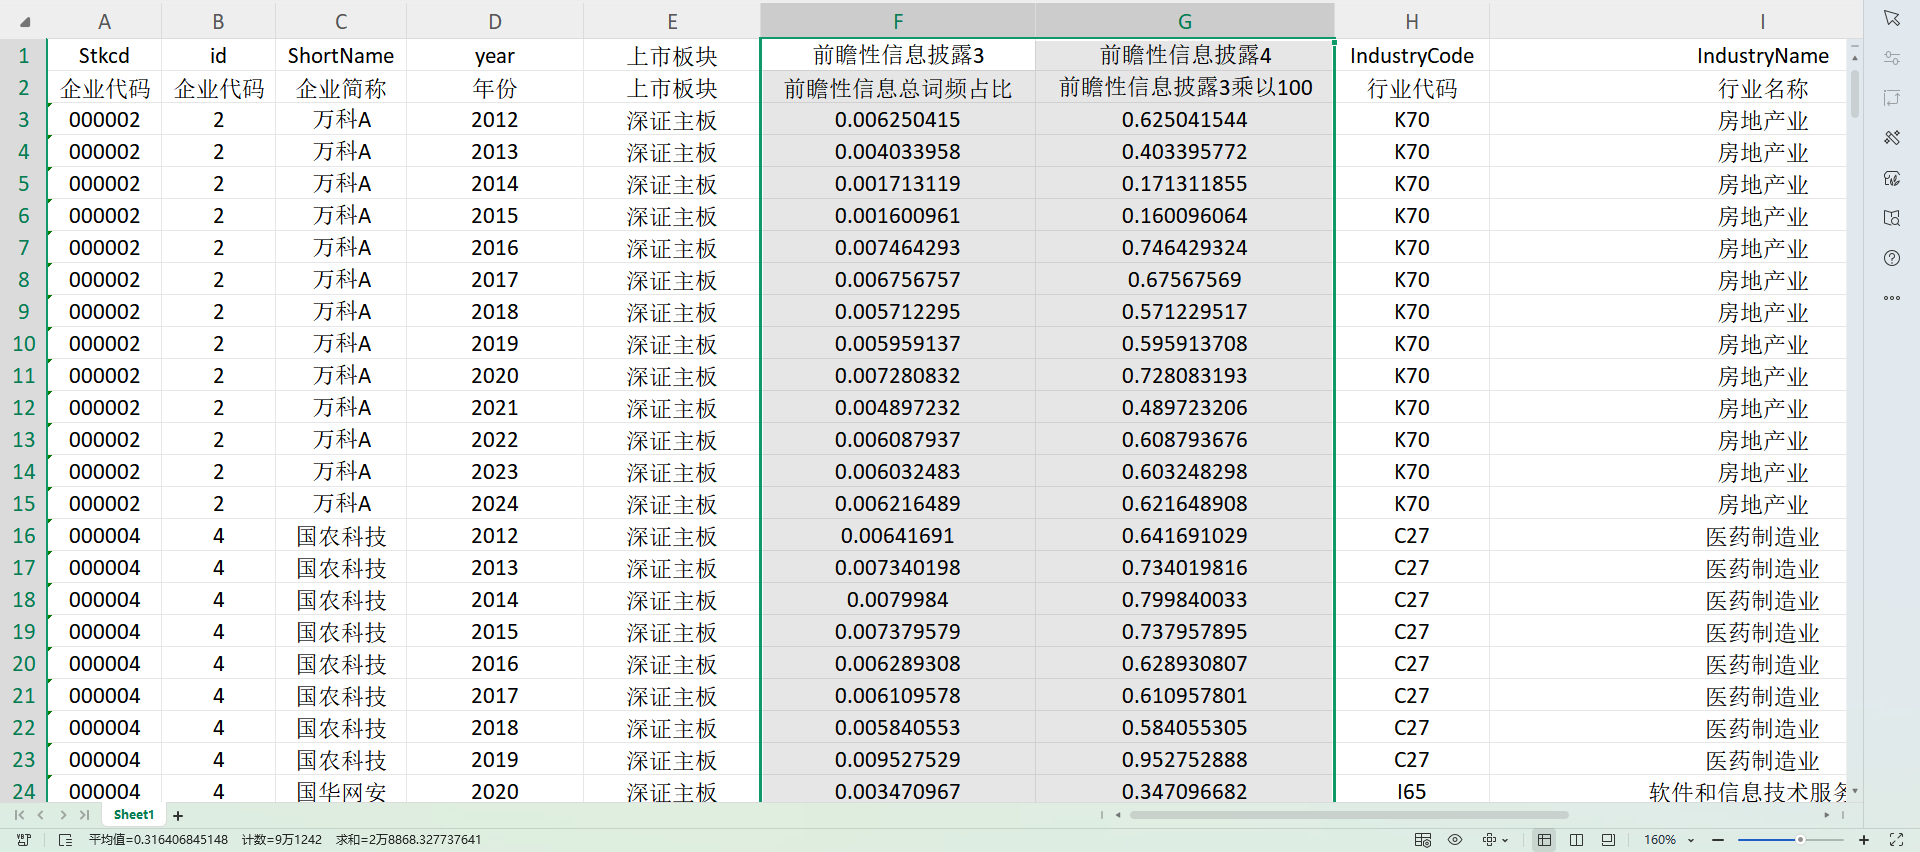Expand the reading mode crosshair dropdown arrow

(x=1505, y=840)
